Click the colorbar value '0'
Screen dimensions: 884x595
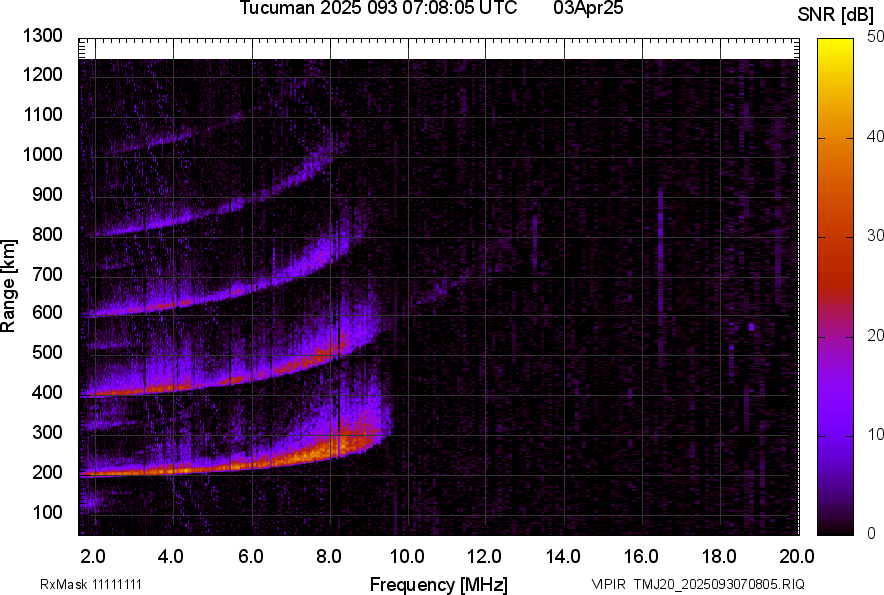click(x=872, y=533)
